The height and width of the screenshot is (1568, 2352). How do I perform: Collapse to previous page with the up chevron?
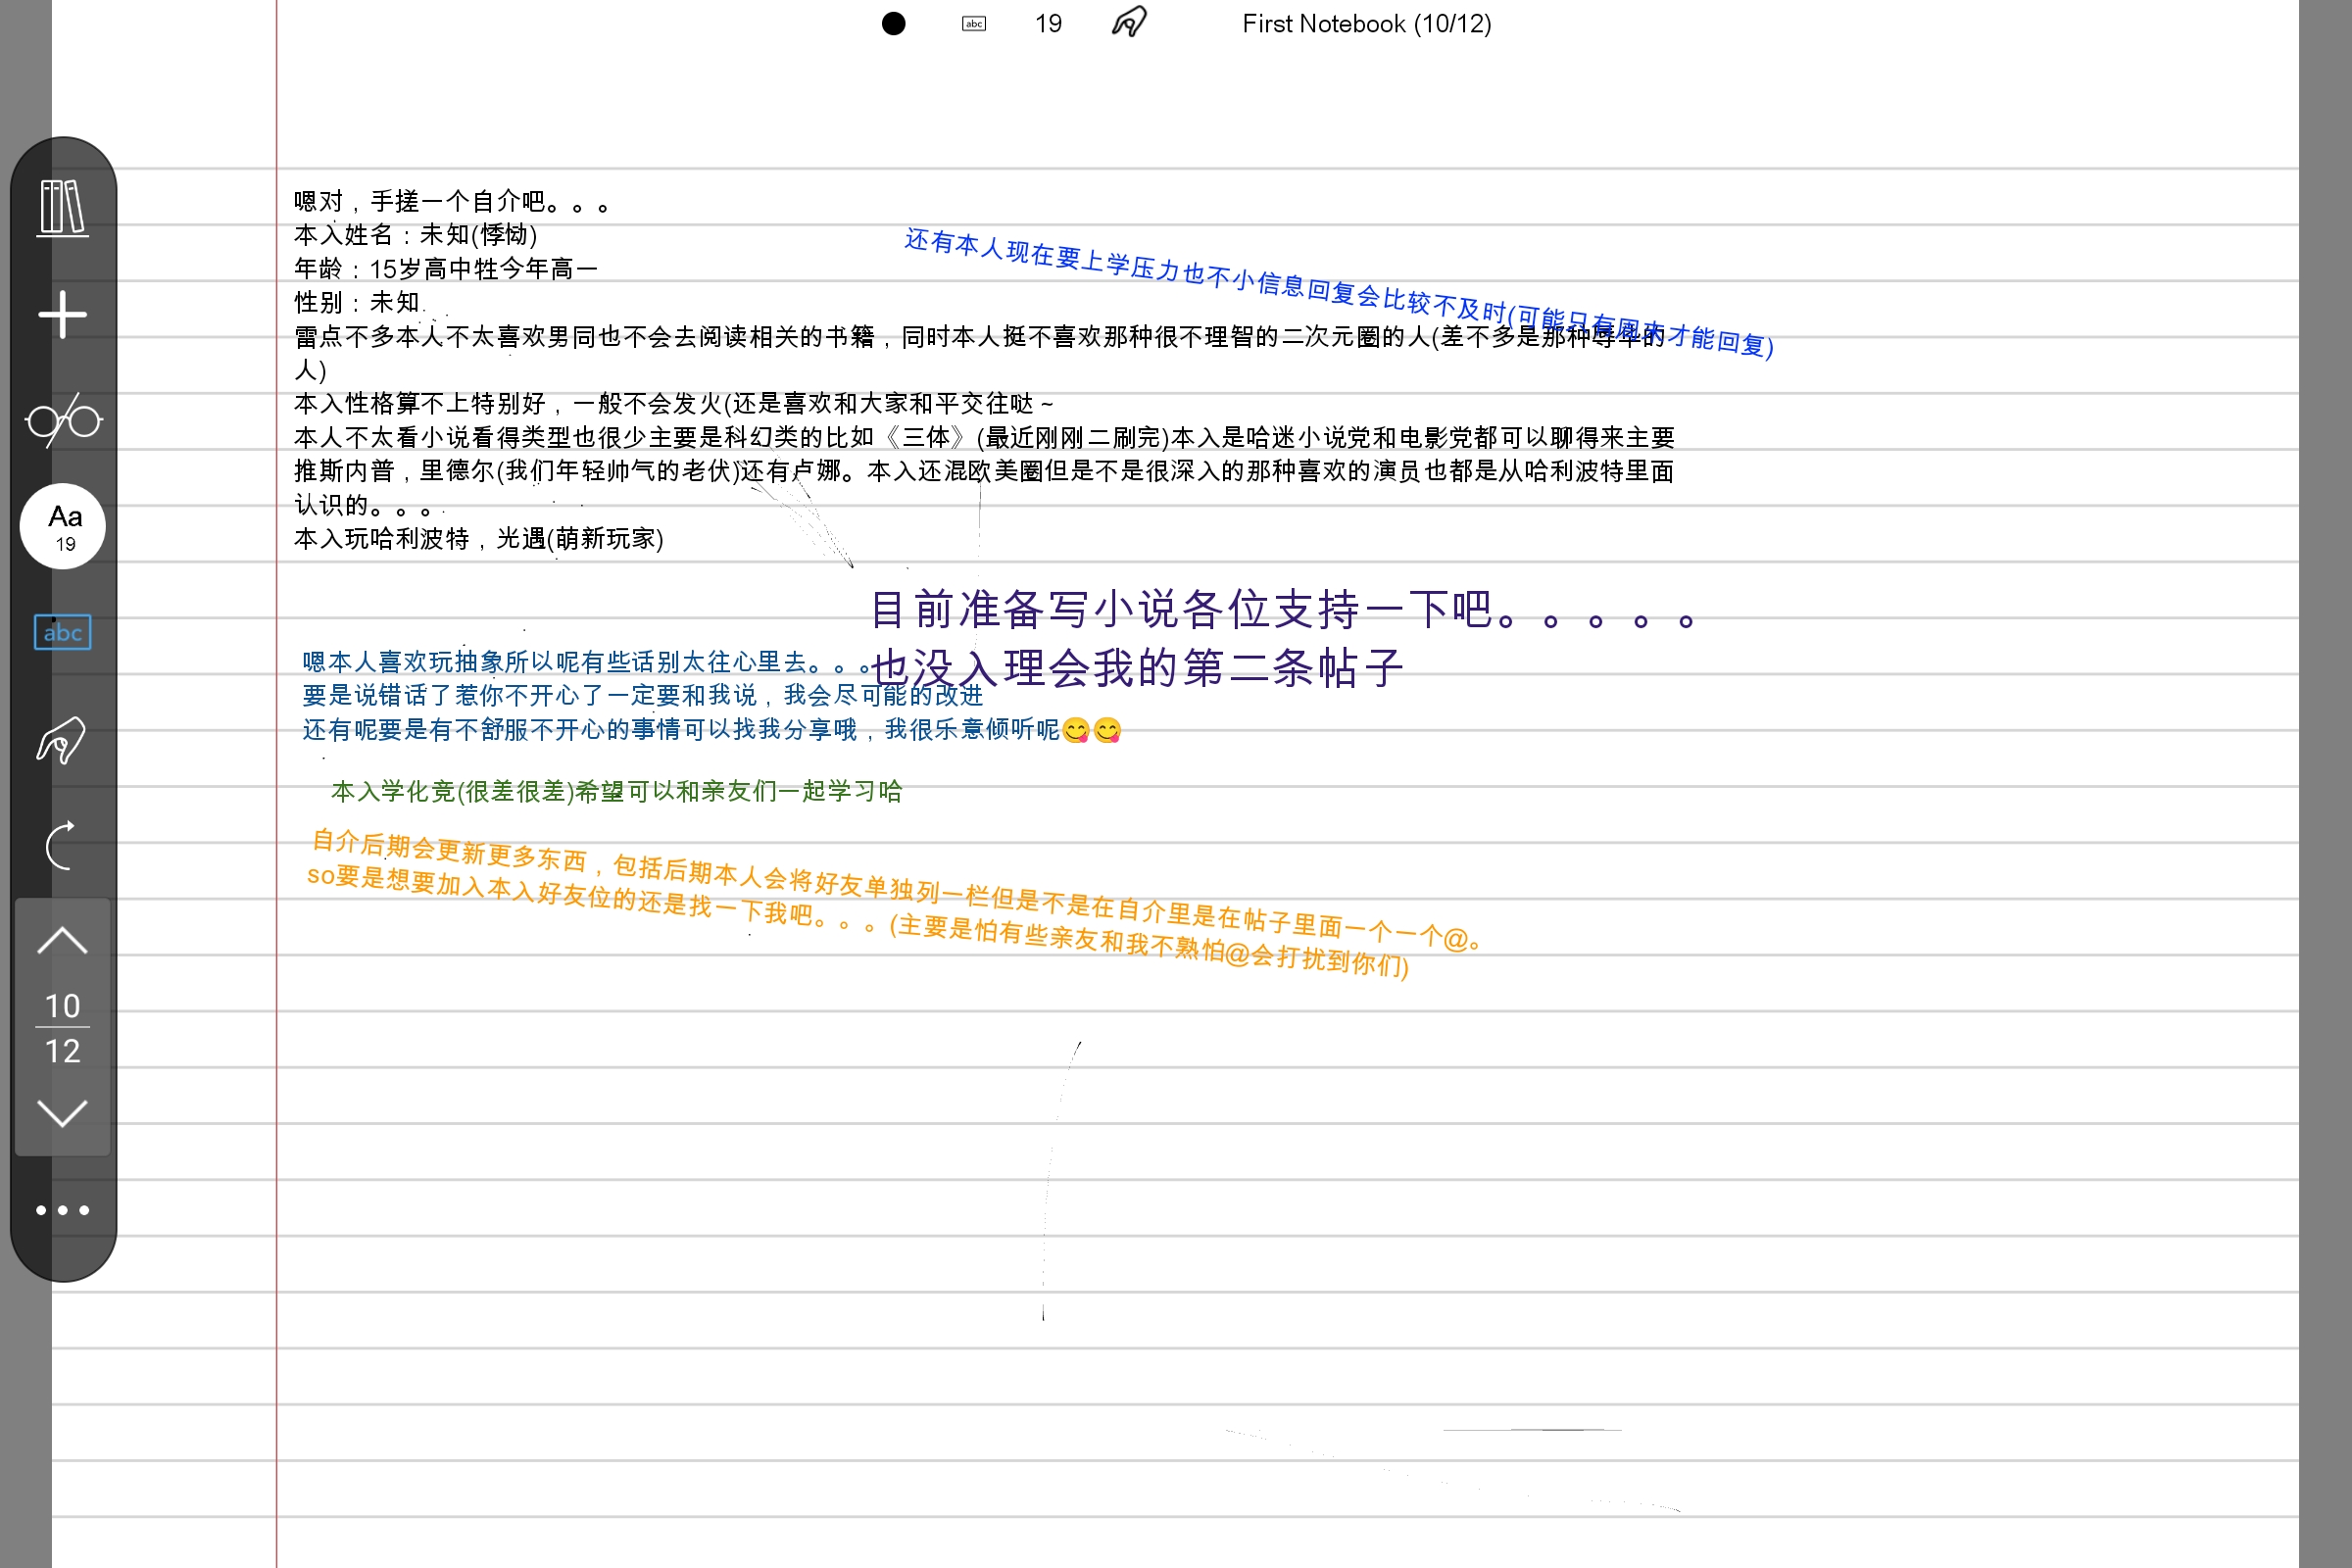[62, 940]
